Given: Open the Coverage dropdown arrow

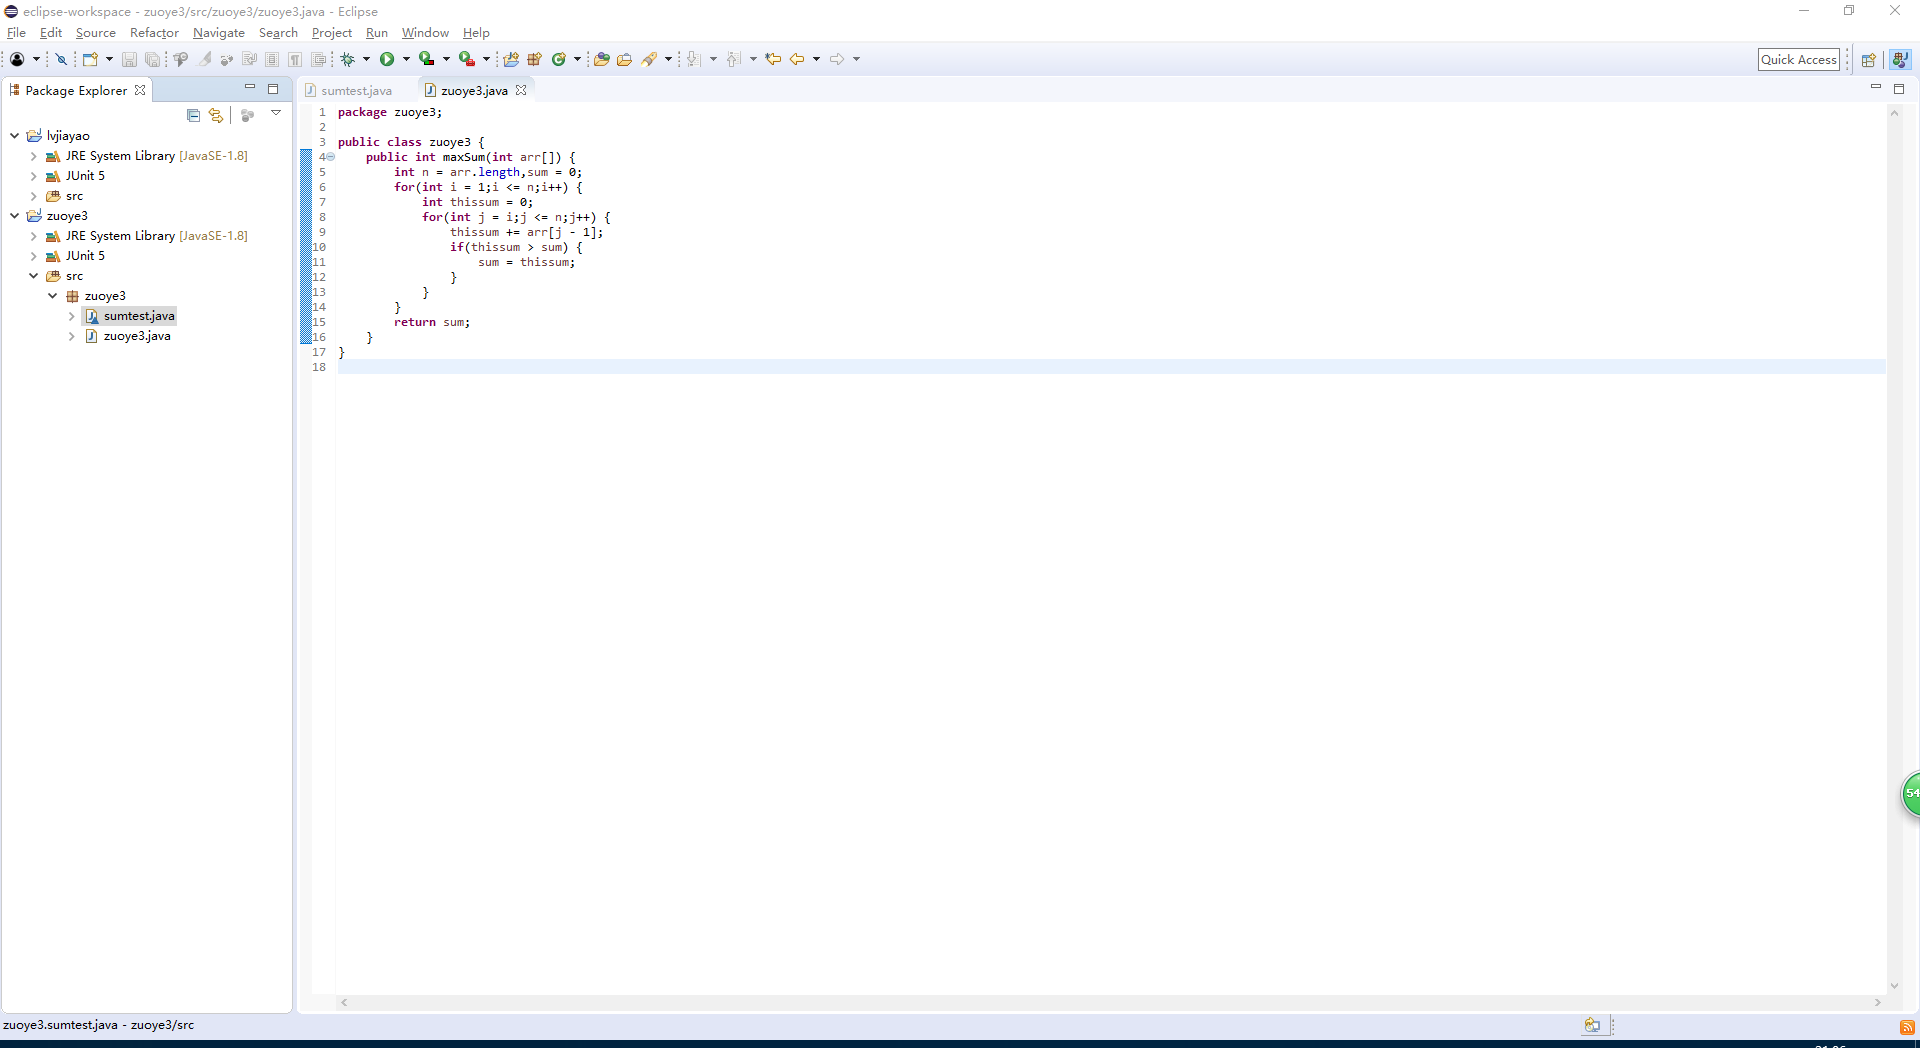Looking at the screenshot, I should click(x=446, y=59).
